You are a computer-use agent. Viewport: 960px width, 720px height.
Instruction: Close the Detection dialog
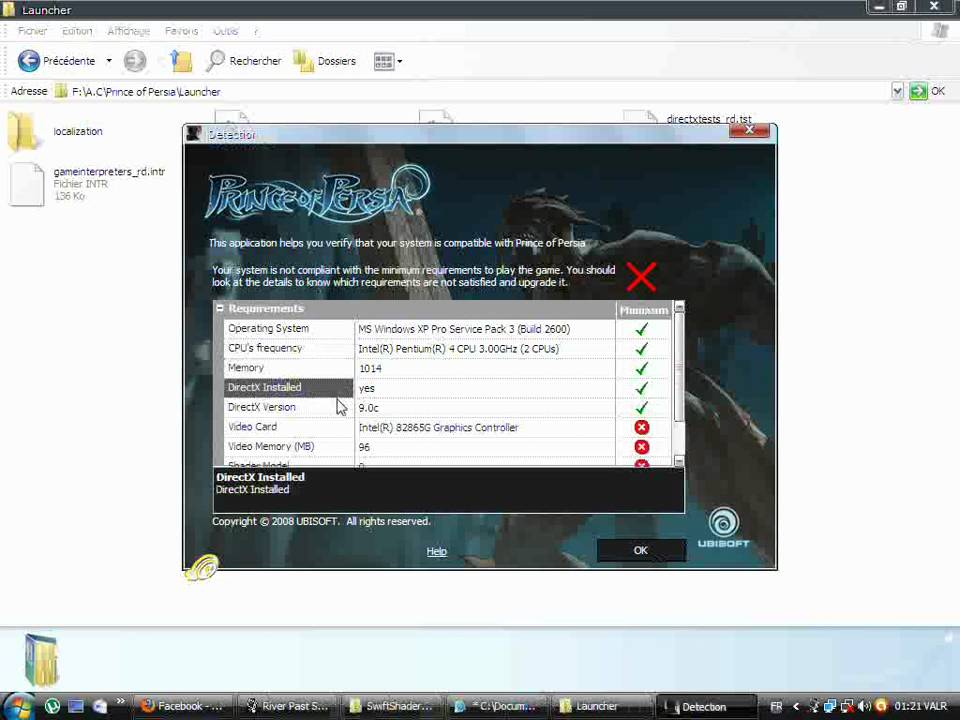(x=749, y=130)
